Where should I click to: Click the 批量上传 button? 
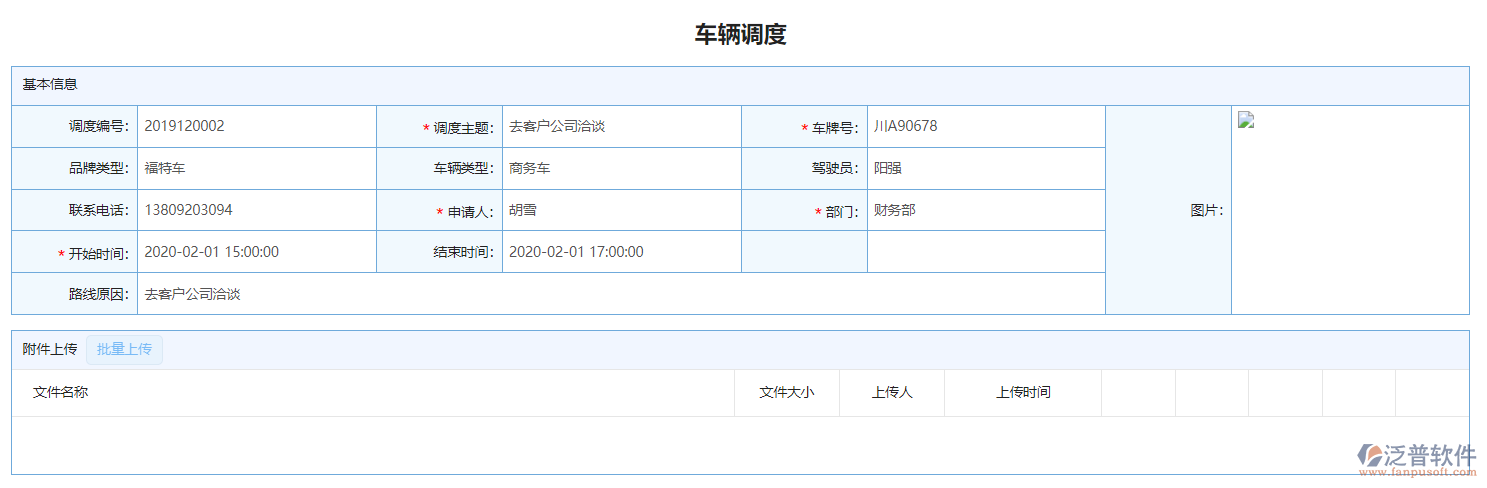coord(124,349)
